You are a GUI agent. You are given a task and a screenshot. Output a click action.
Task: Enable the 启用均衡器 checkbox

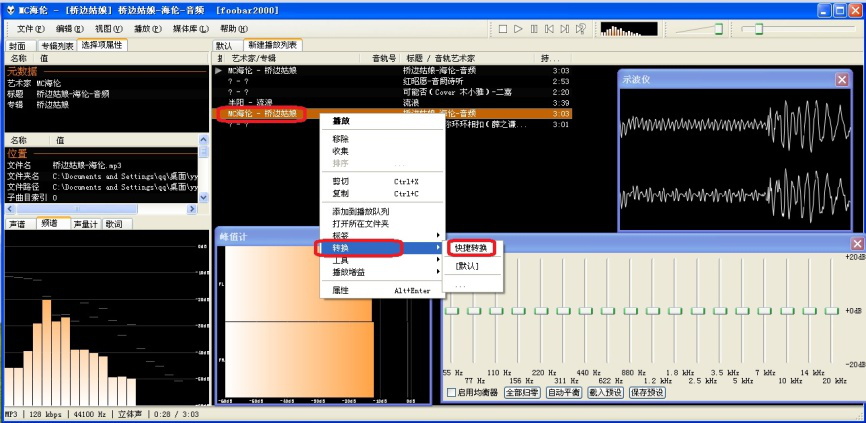point(451,392)
